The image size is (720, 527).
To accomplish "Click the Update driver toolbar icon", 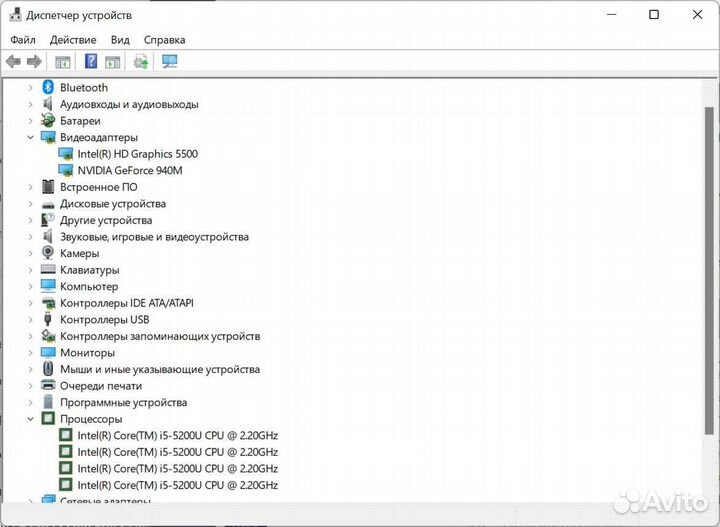I will [141, 62].
